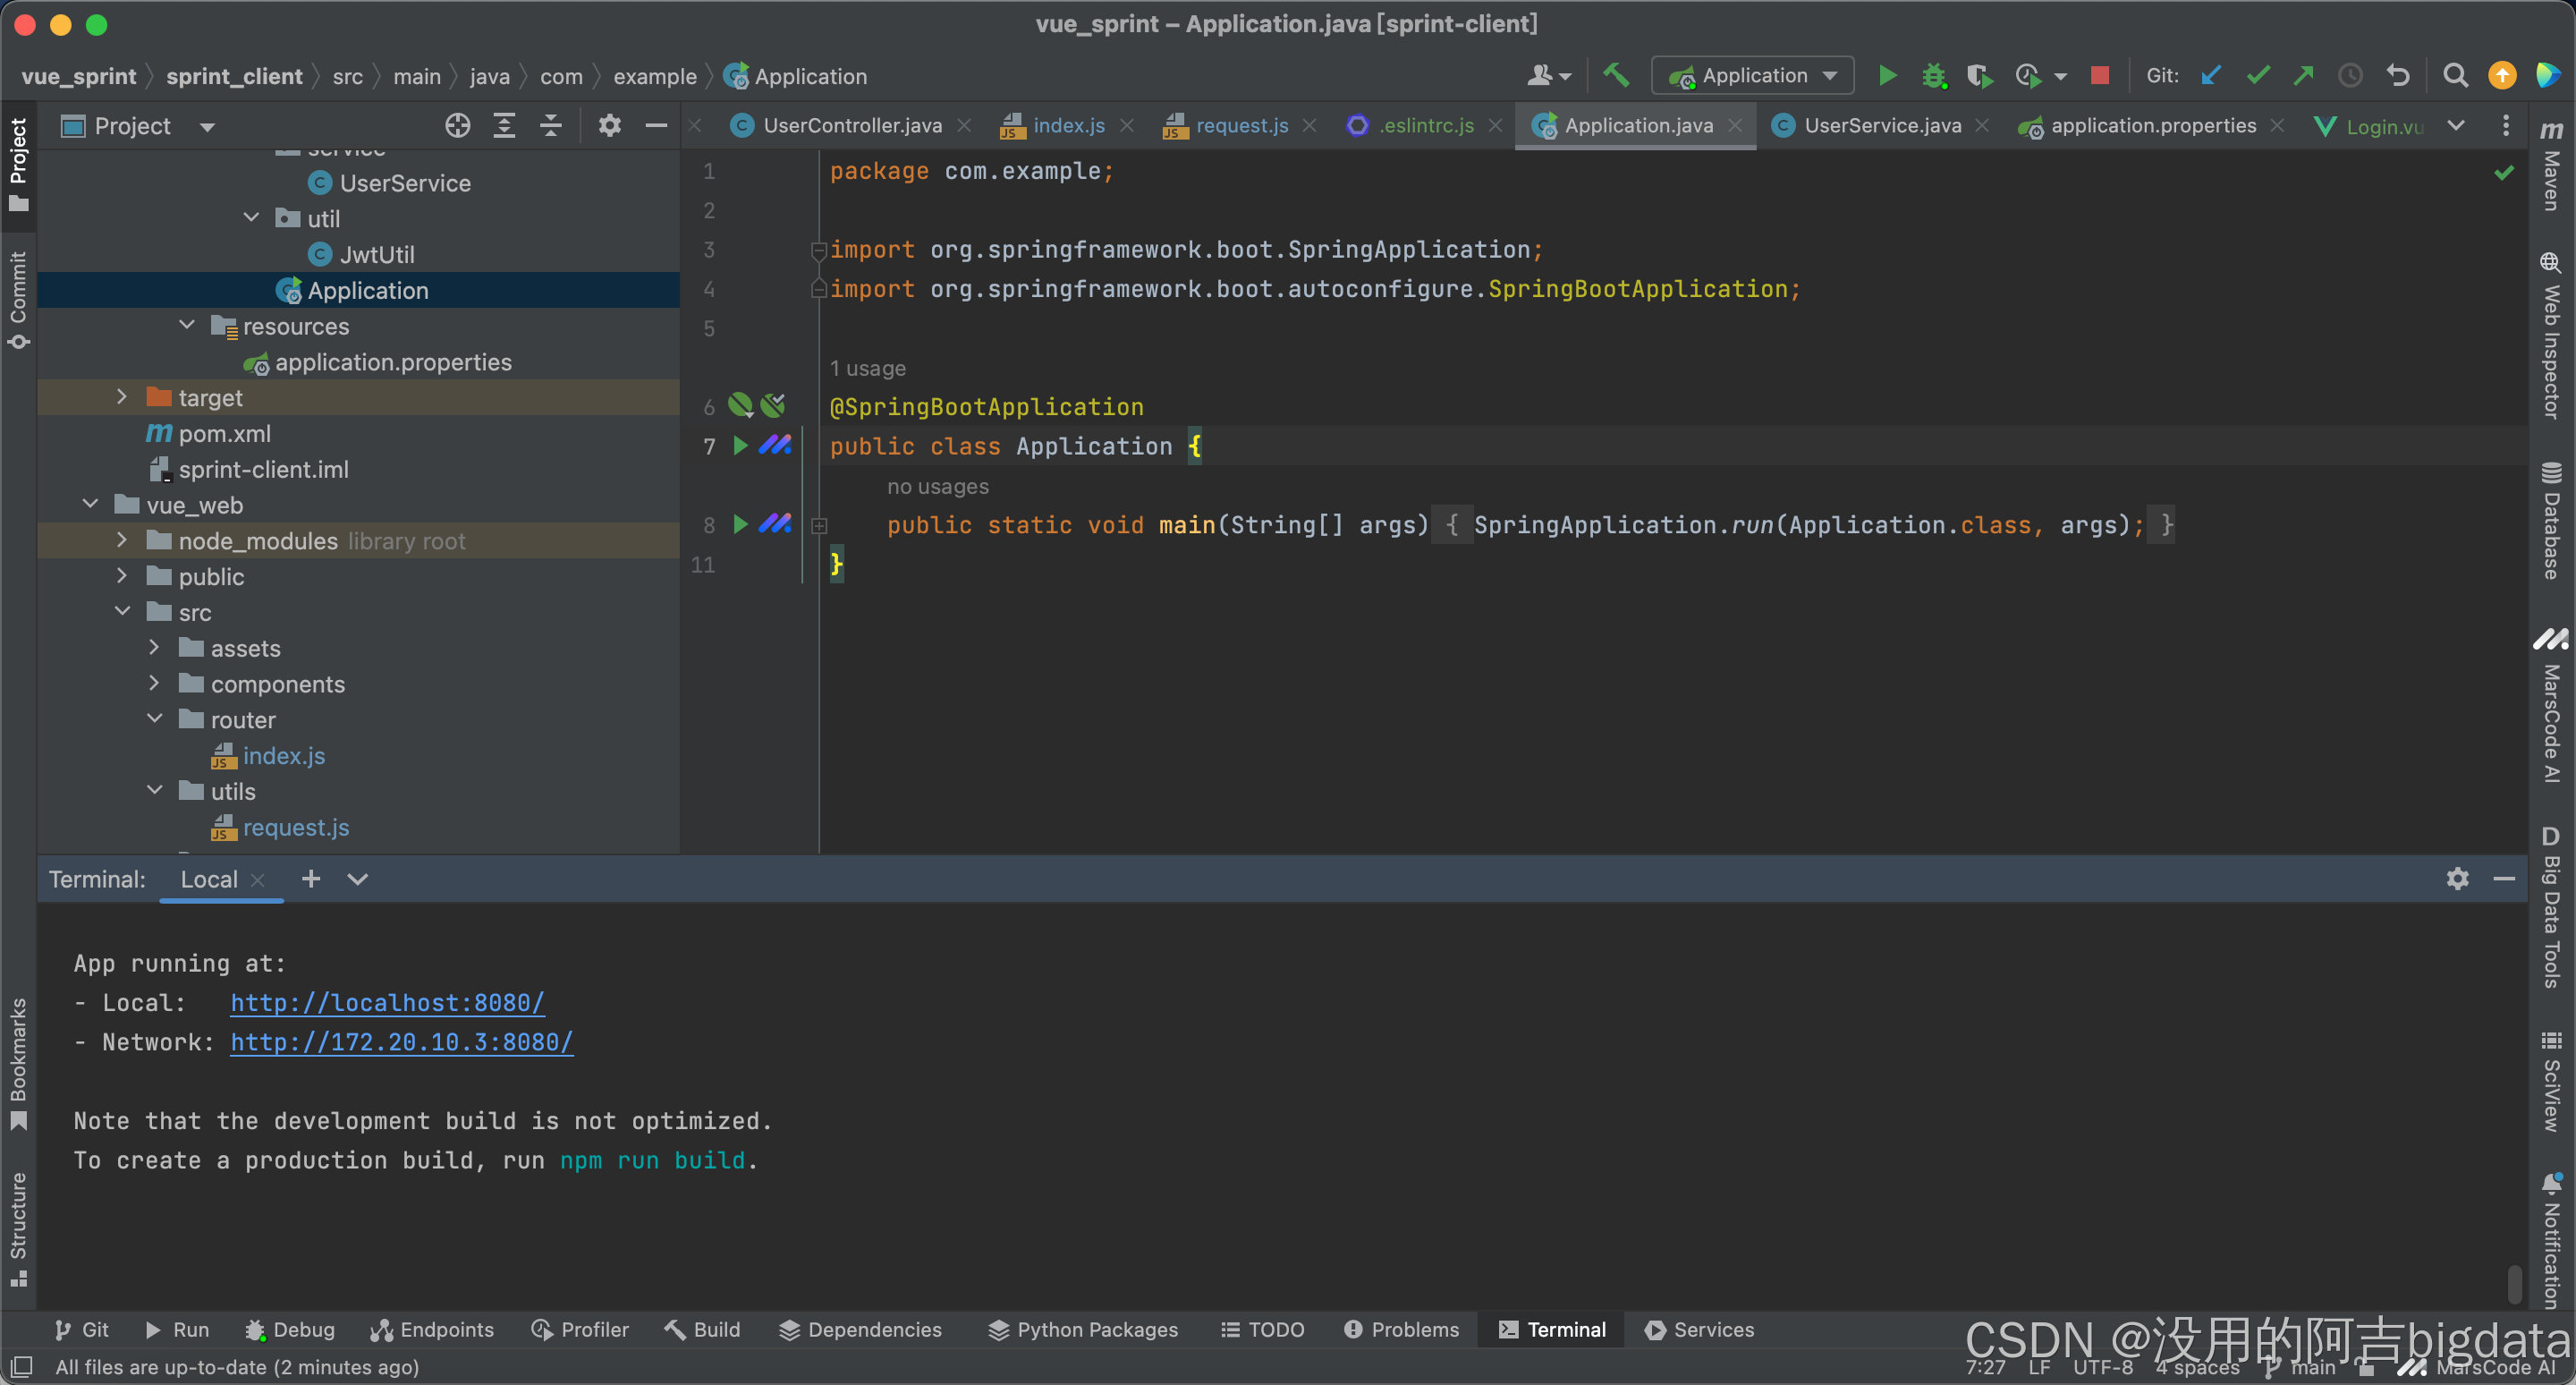Open the localhost:8080 link in terminal
The height and width of the screenshot is (1385, 2576).
pyautogui.click(x=387, y=1002)
